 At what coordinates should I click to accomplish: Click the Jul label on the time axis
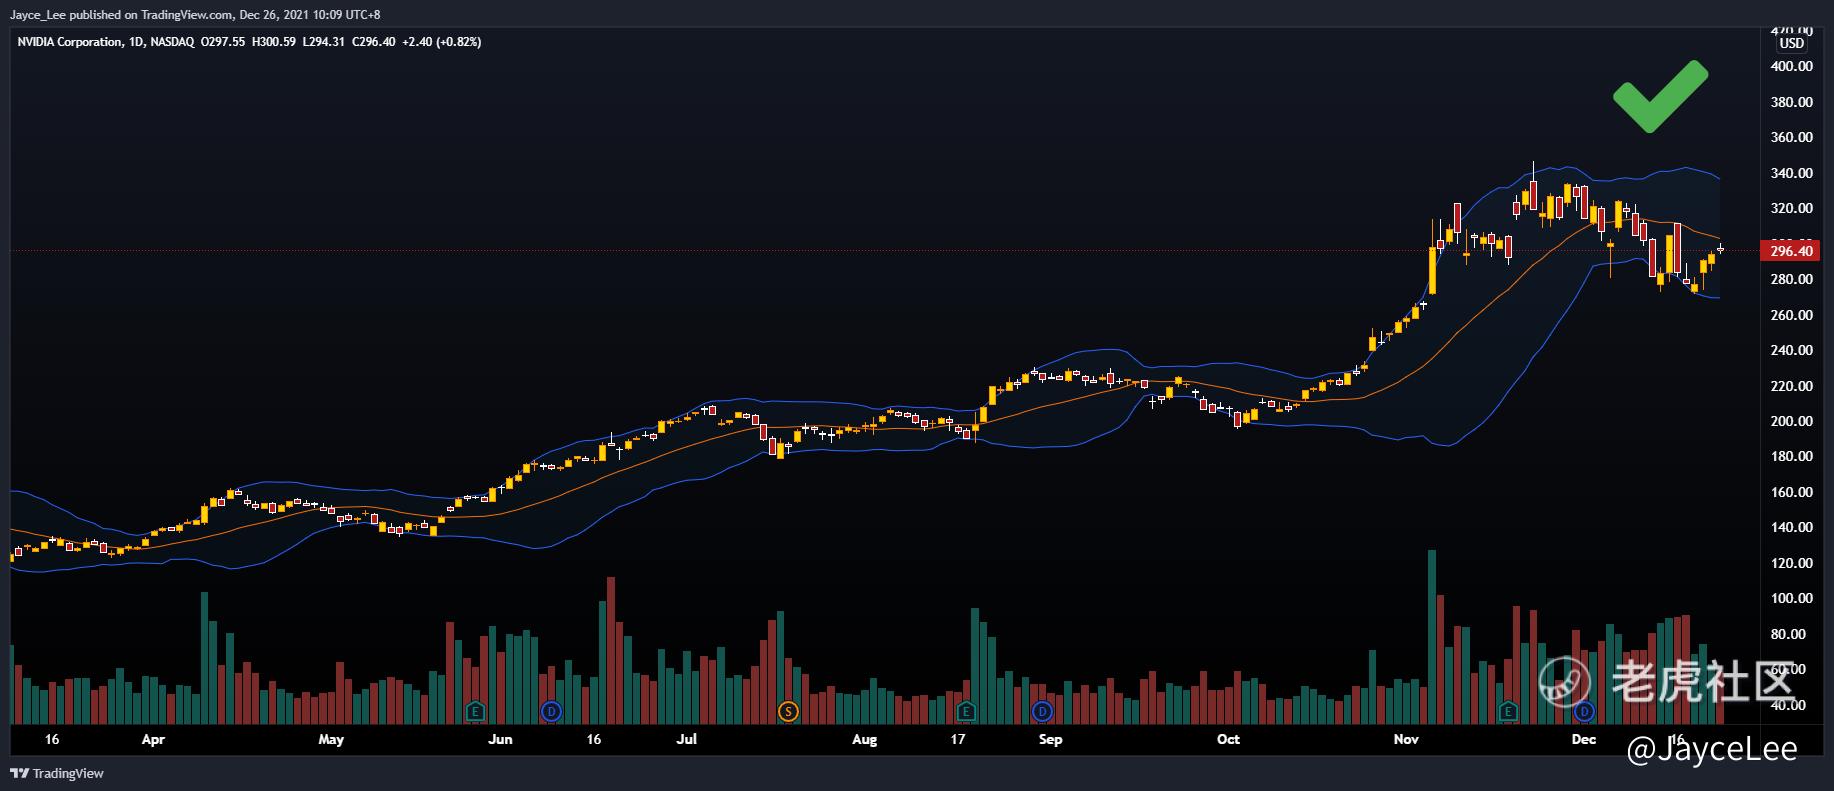click(x=686, y=740)
